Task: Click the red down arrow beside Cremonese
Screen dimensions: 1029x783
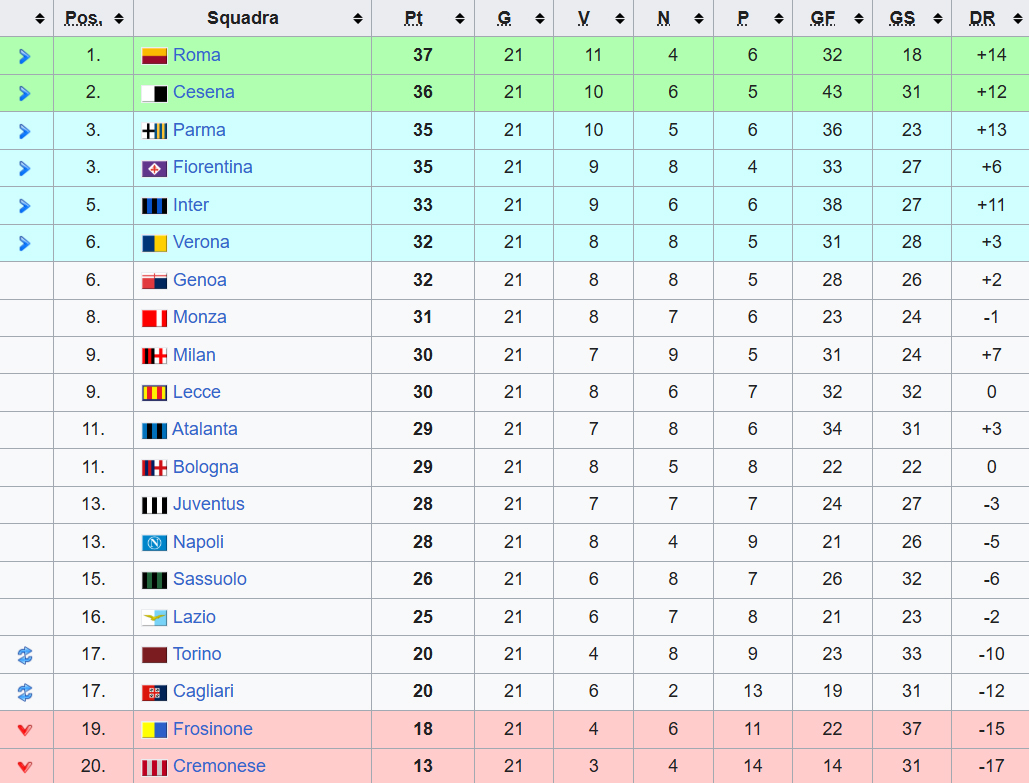Action: [x=25, y=767]
